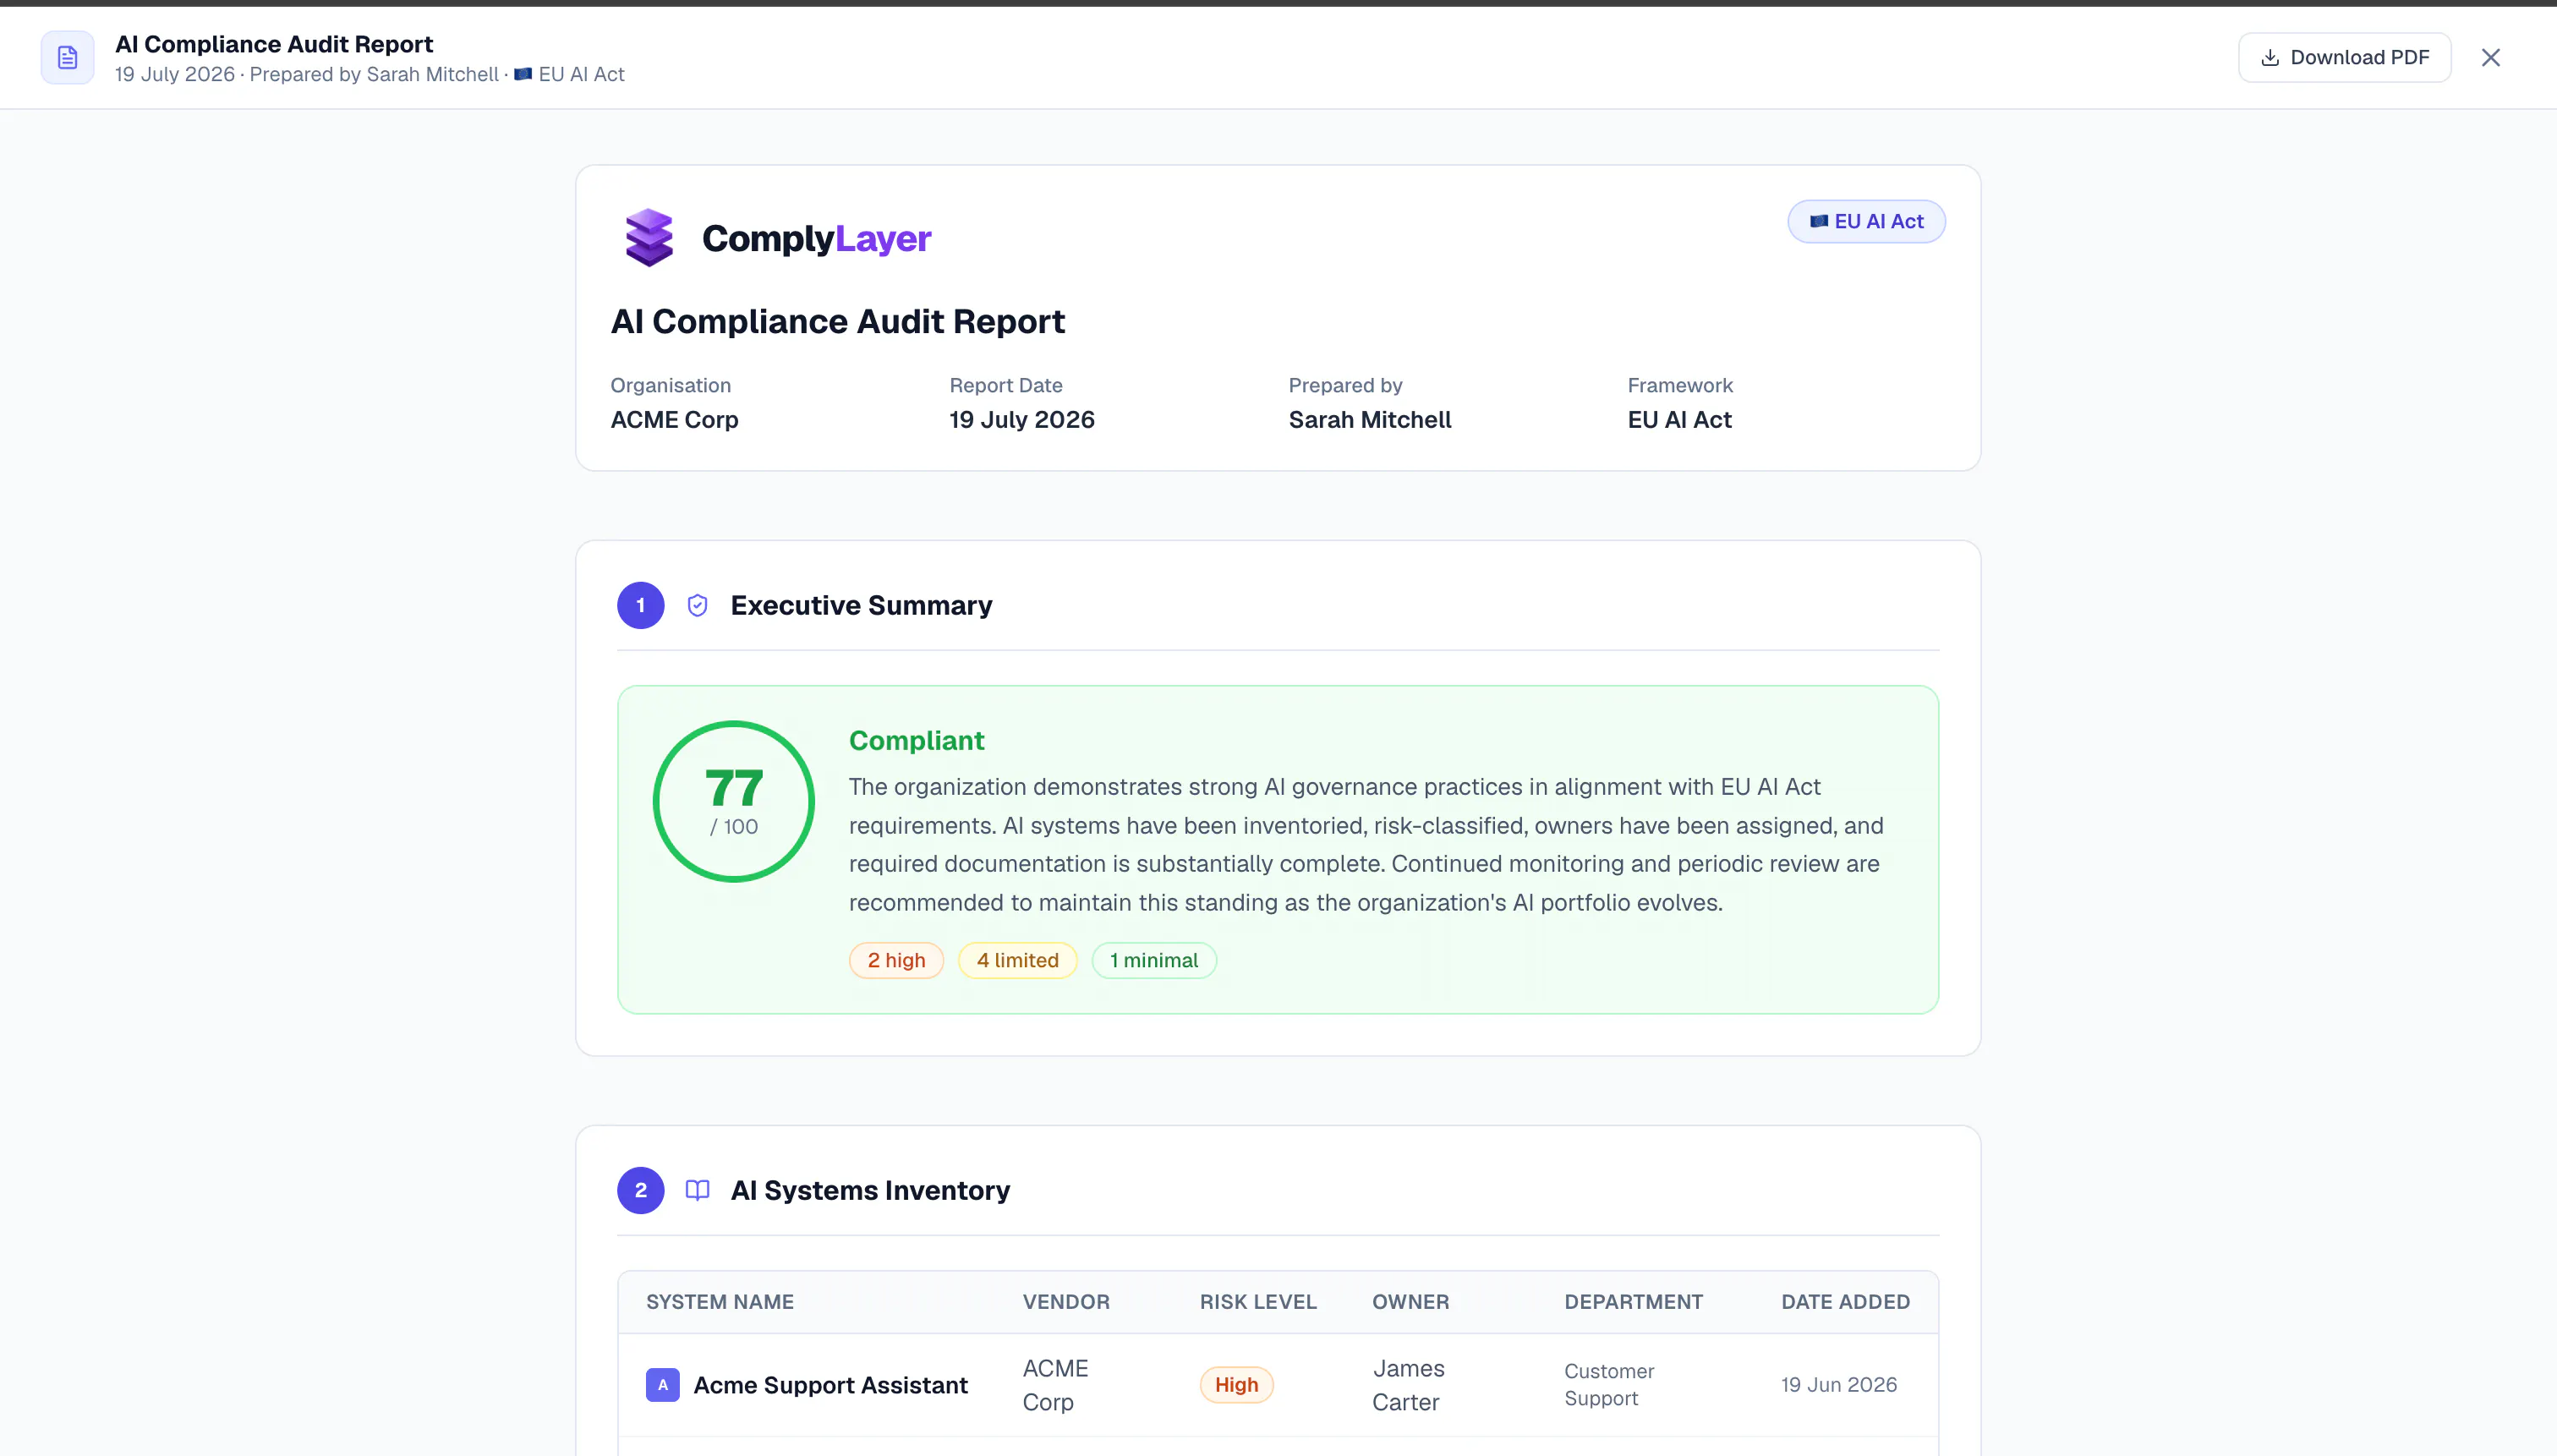Click the Download PDF button
Viewport: 2557px width, 1456px height.
tap(2344, 57)
